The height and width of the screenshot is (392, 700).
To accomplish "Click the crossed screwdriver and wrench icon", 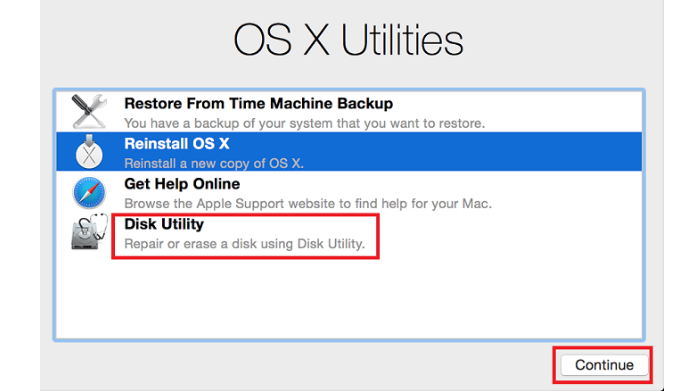I will [89, 112].
